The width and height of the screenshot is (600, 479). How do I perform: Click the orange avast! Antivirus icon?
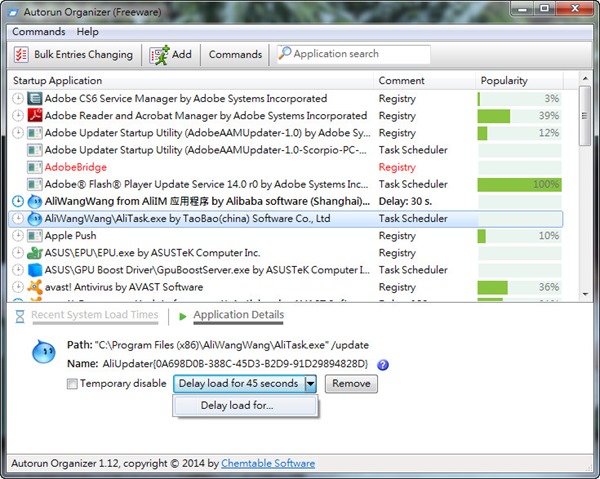(34, 287)
